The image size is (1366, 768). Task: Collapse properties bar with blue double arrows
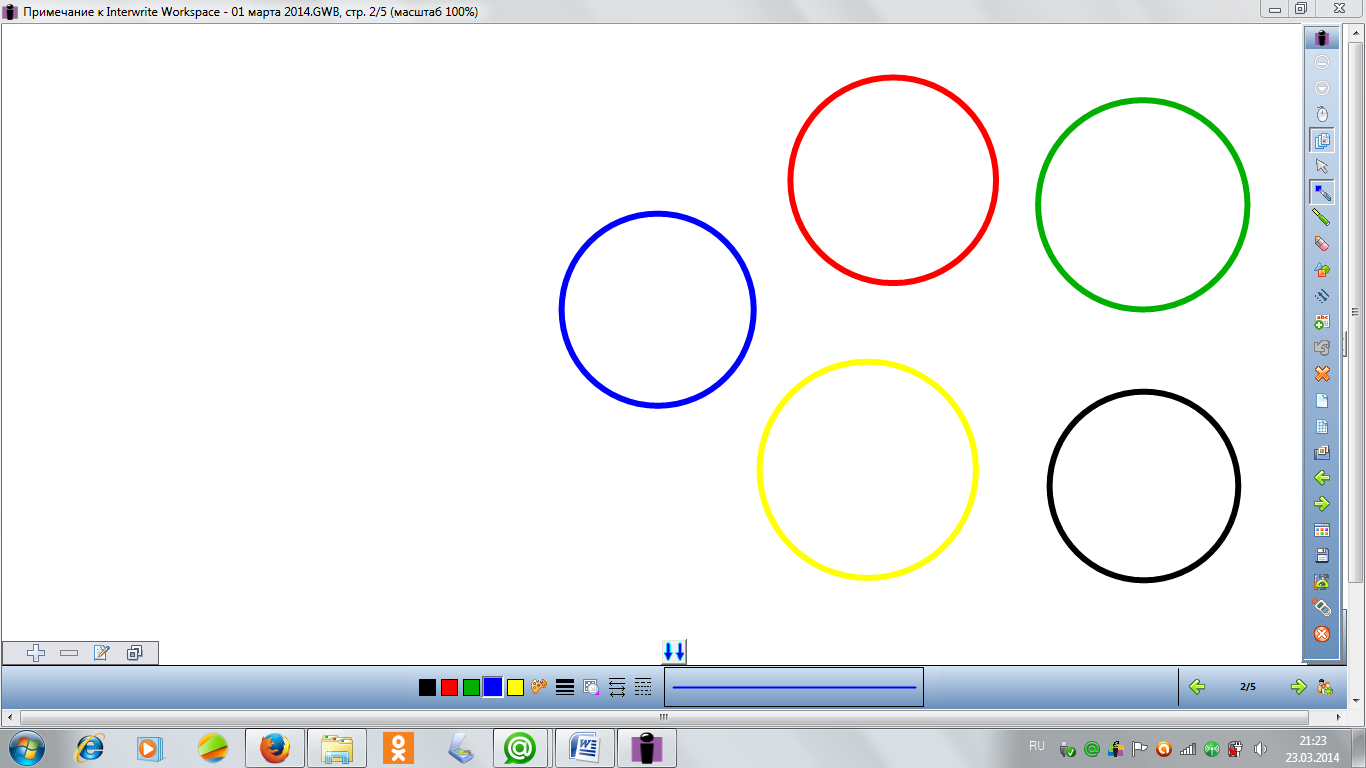tap(674, 652)
